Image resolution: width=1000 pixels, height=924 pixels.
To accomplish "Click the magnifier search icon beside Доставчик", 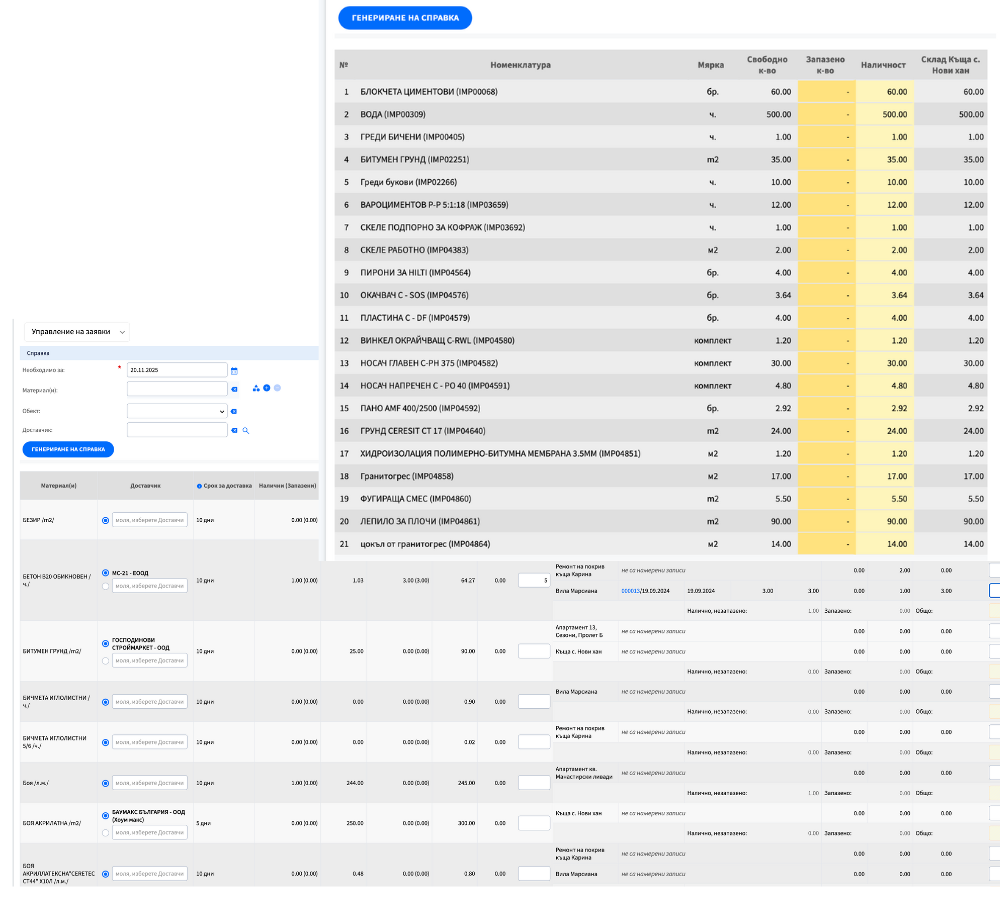I will pyautogui.click(x=244, y=430).
